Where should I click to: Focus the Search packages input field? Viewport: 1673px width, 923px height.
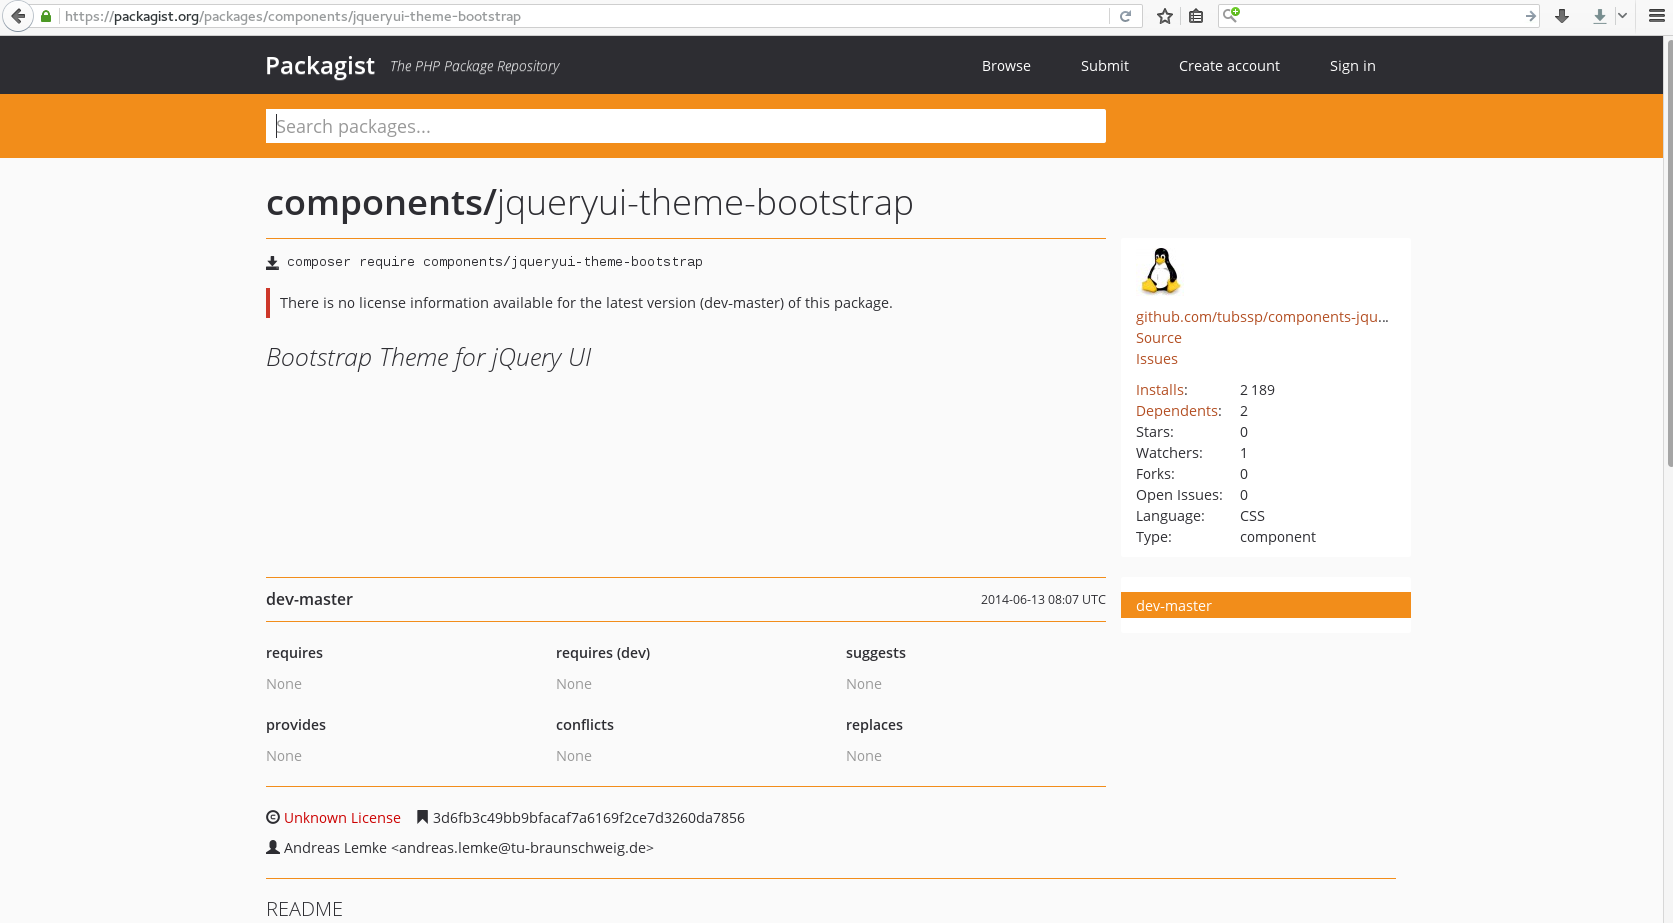pos(685,126)
